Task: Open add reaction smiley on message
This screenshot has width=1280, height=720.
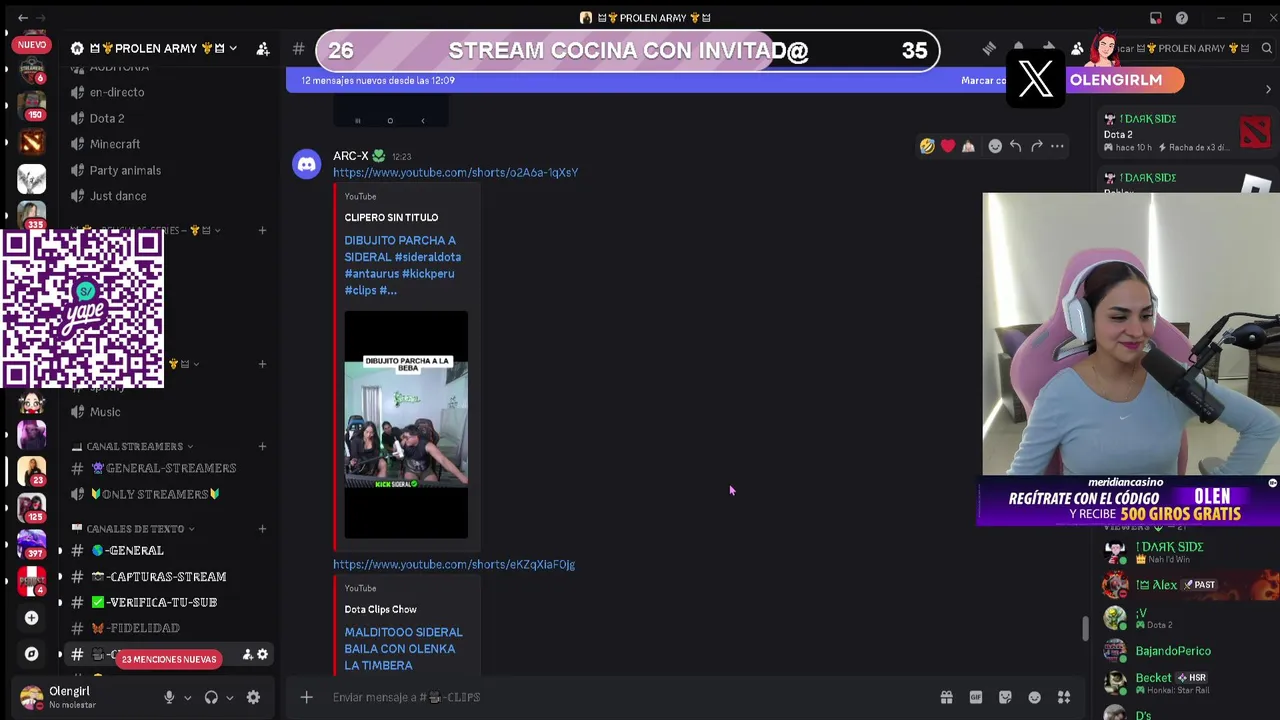Action: [995, 146]
